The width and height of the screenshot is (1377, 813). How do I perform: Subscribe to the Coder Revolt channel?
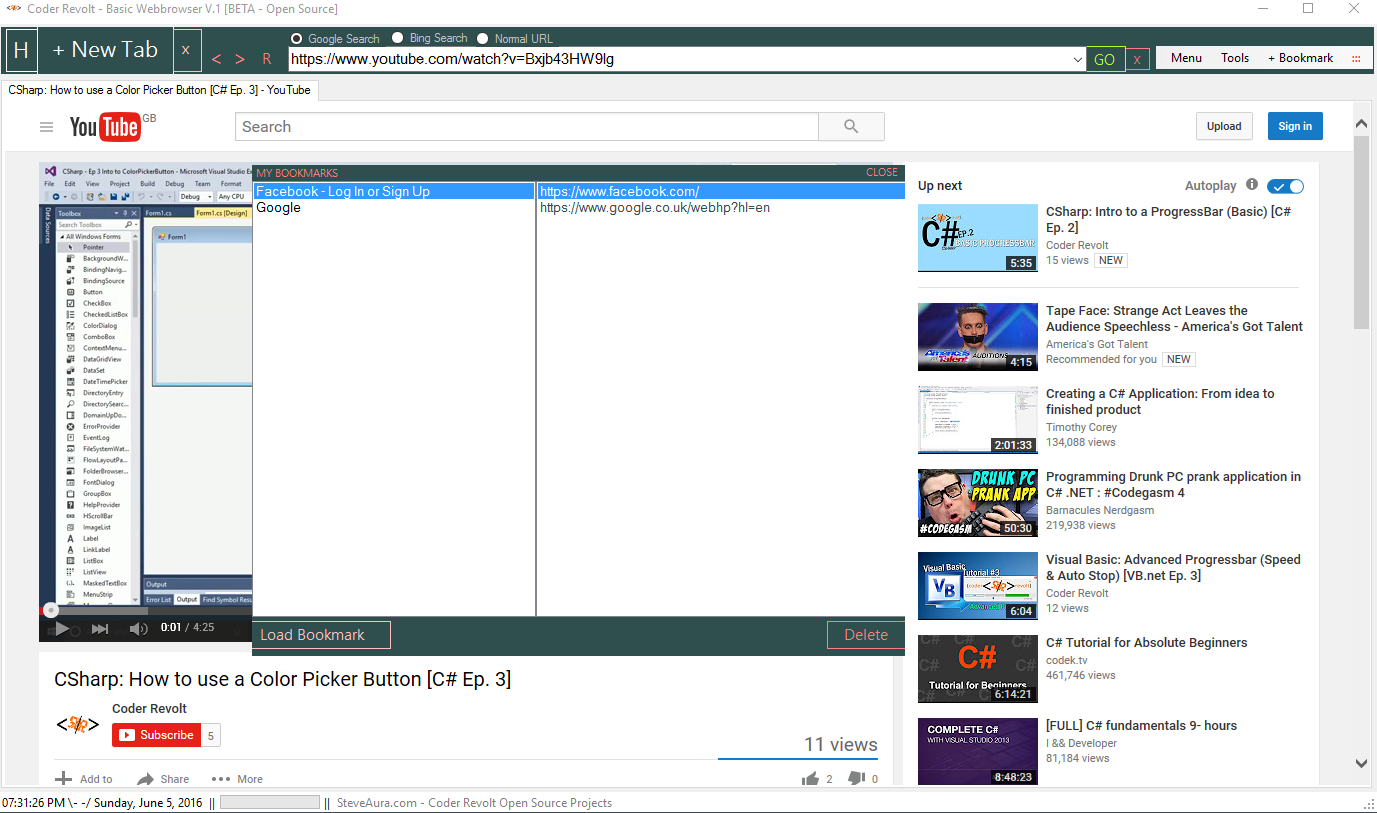point(156,734)
